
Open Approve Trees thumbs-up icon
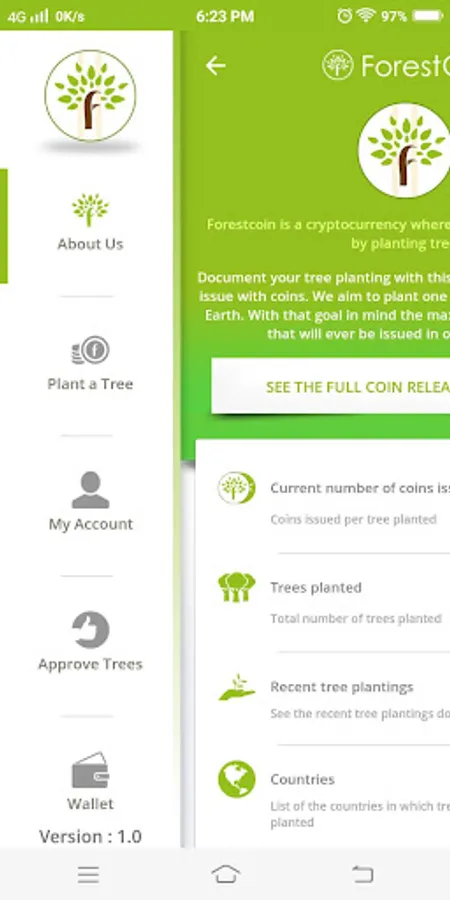tap(90, 630)
